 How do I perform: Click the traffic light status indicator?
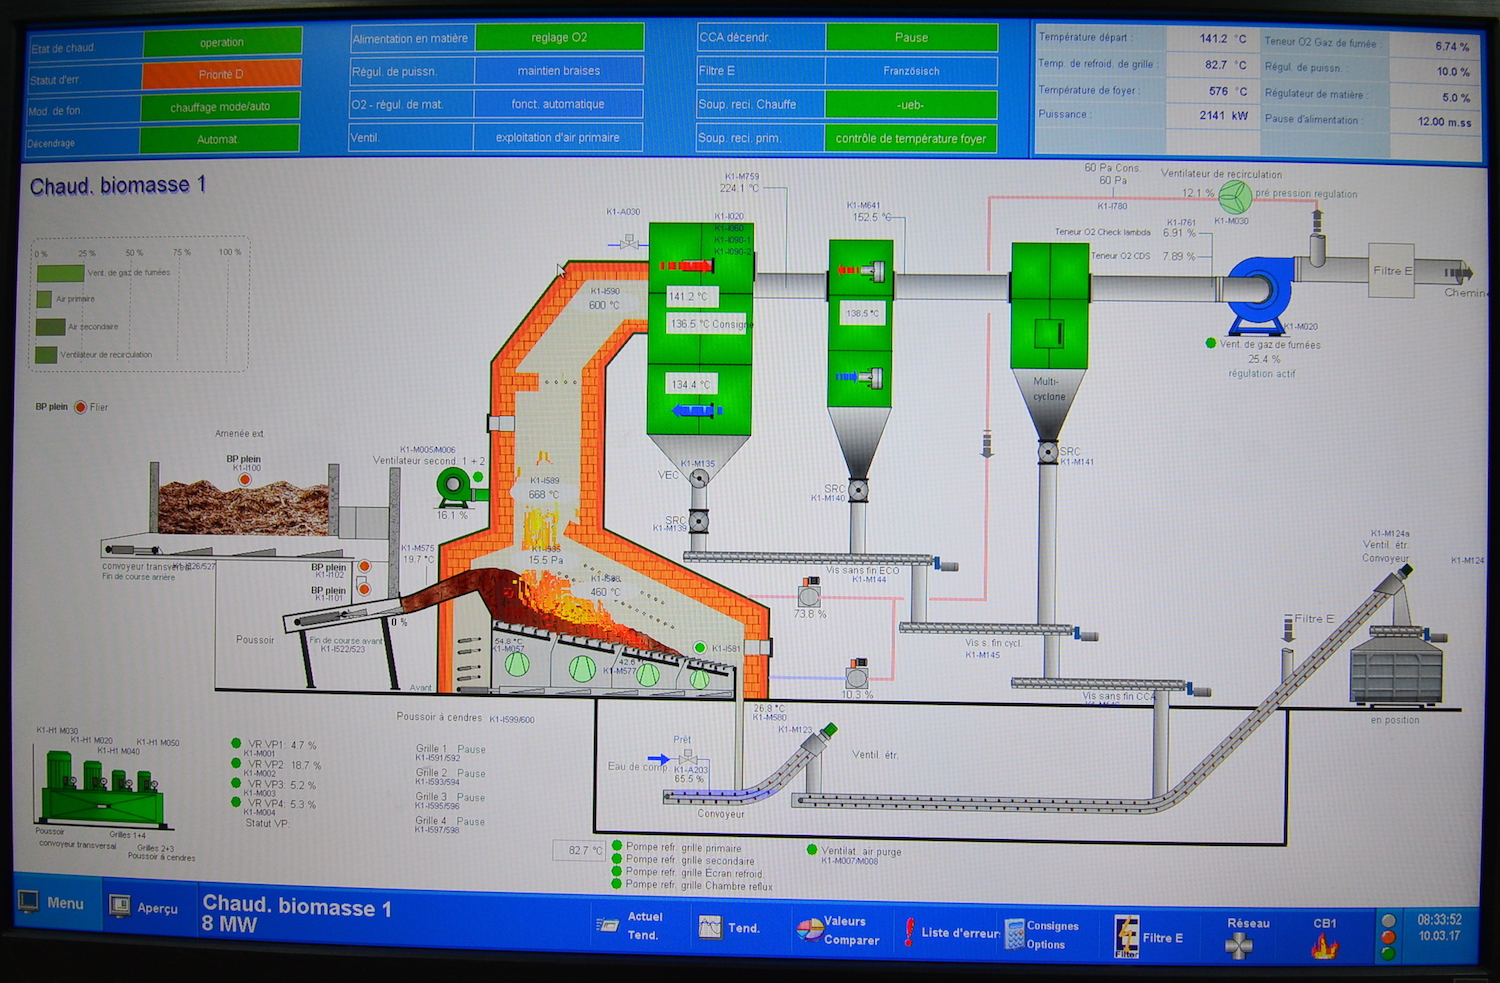(1388, 937)
